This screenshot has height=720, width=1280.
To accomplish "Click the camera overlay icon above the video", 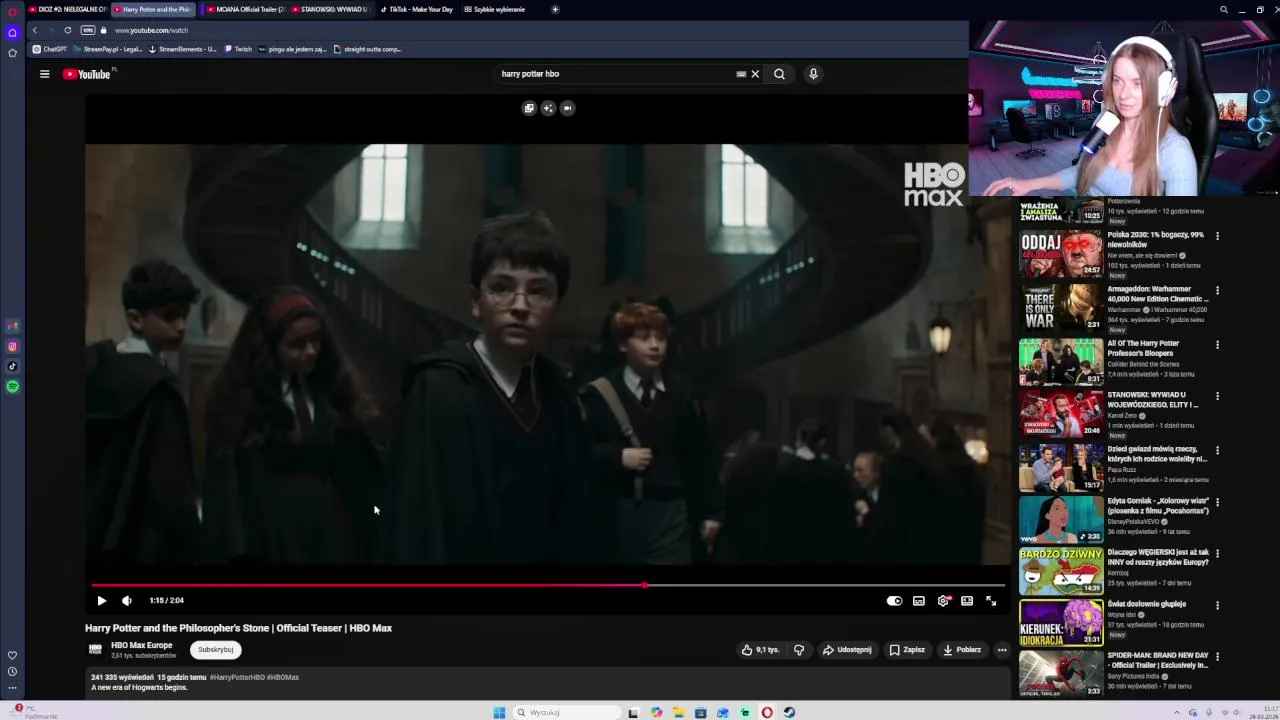I will pyautogui.click(x=567, y=108).
